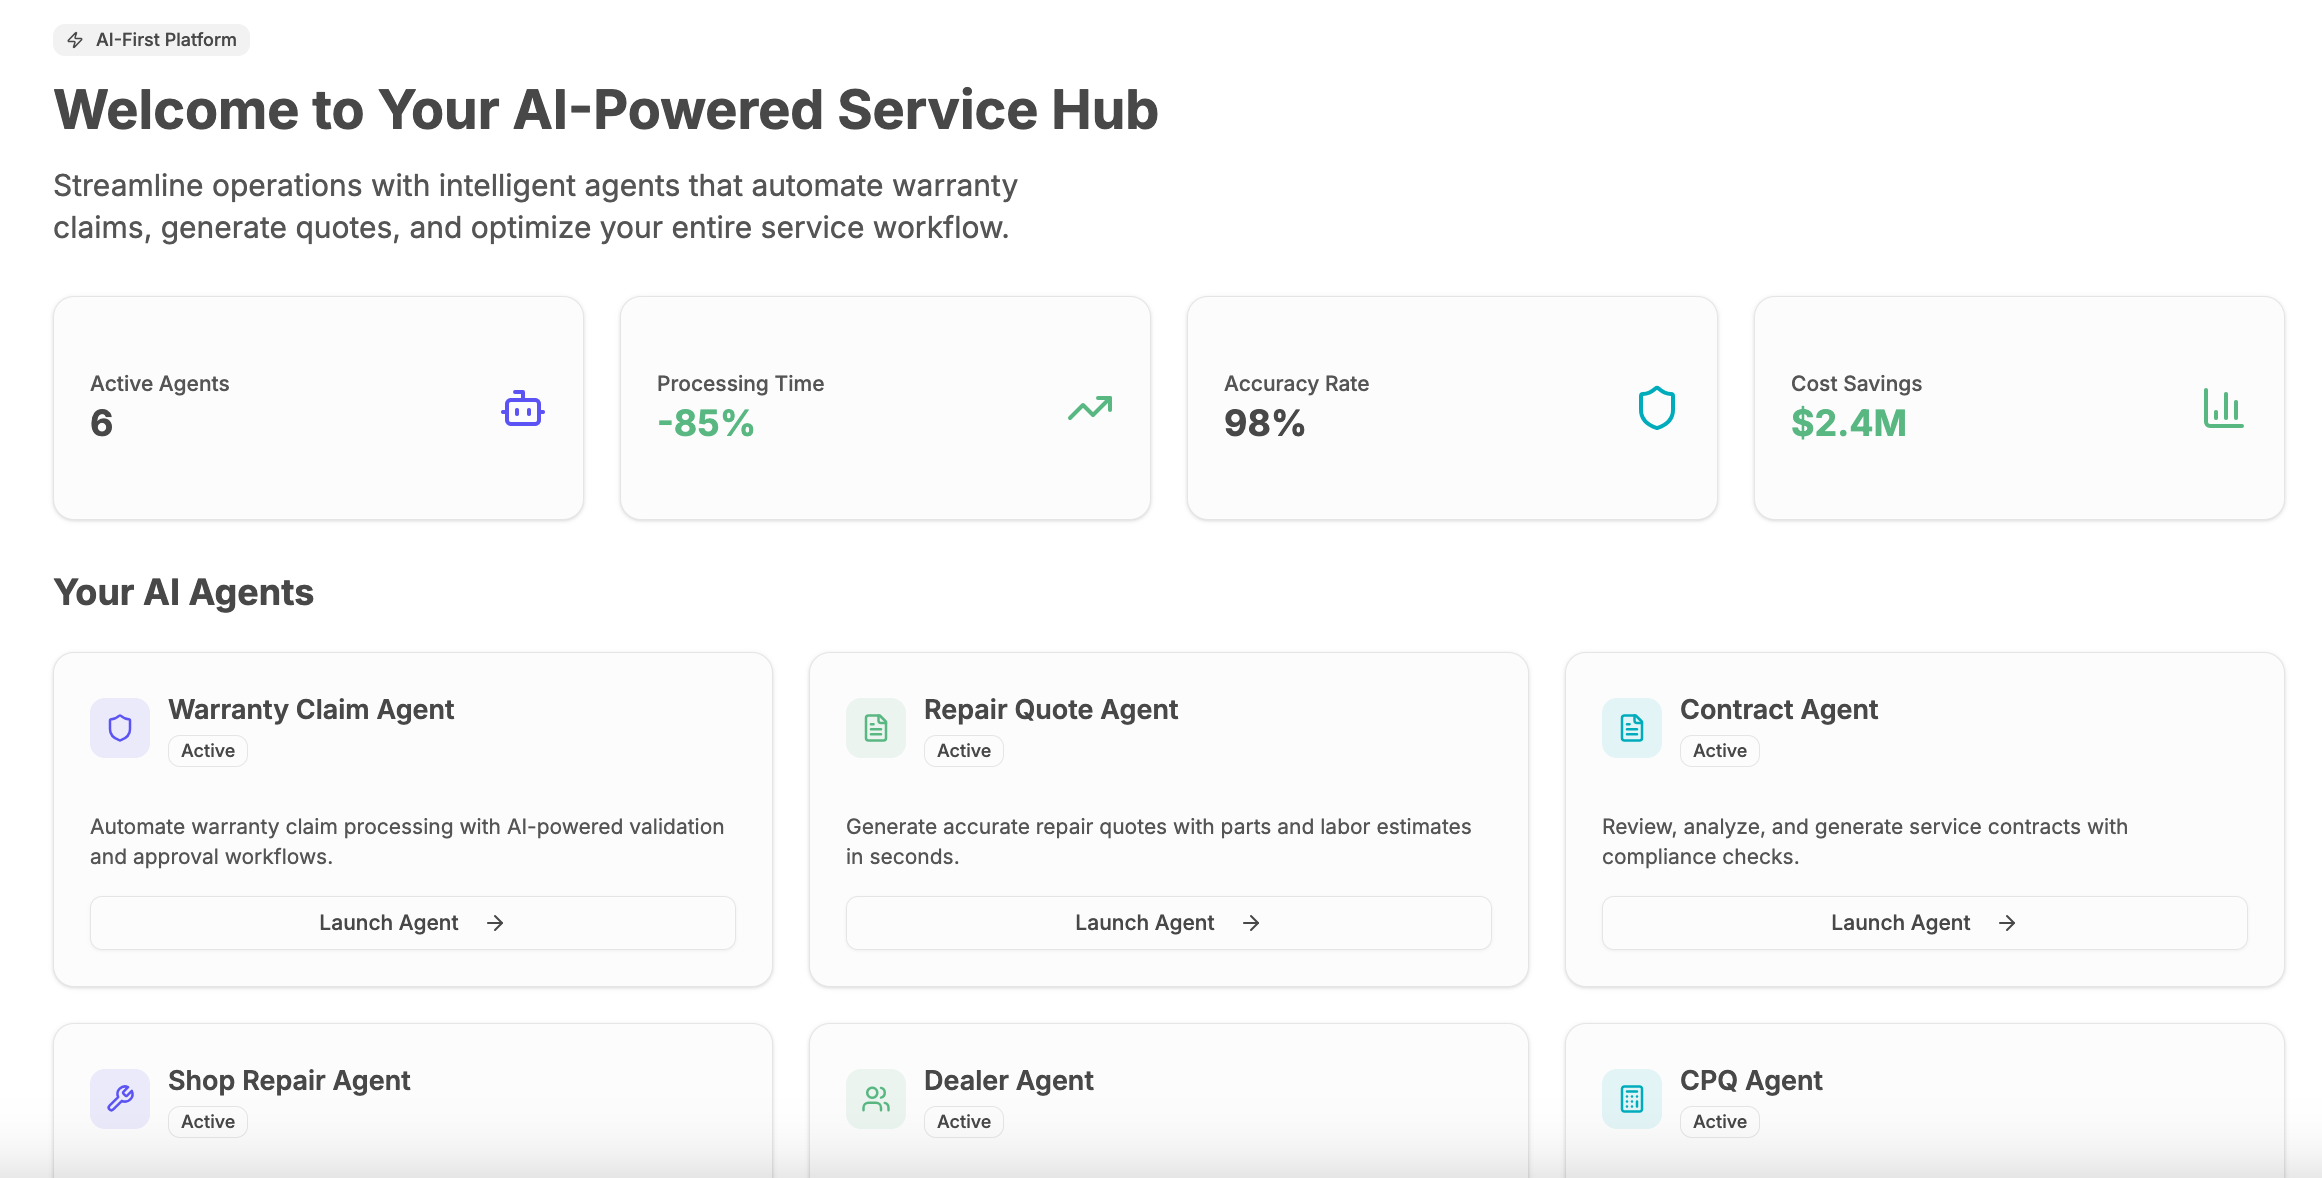Launch the Repair Quote Agent
Viewport: 2322px width, 1178px height.
(1168, 922)
